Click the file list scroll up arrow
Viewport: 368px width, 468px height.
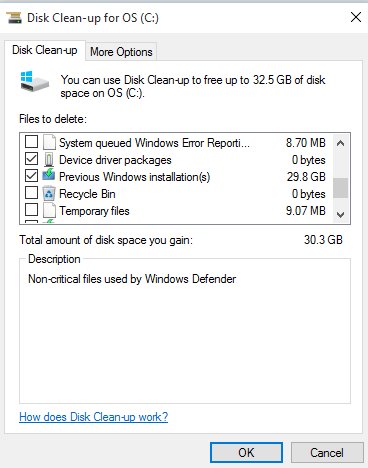point(340,144)
